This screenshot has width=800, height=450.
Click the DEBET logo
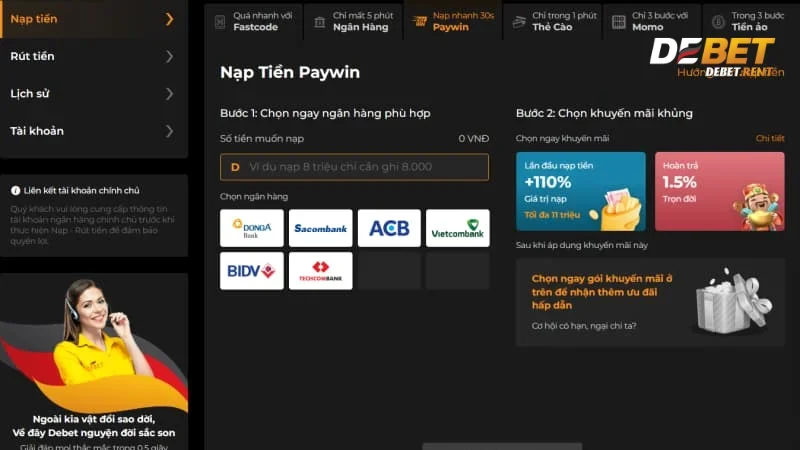coord(712,53)
